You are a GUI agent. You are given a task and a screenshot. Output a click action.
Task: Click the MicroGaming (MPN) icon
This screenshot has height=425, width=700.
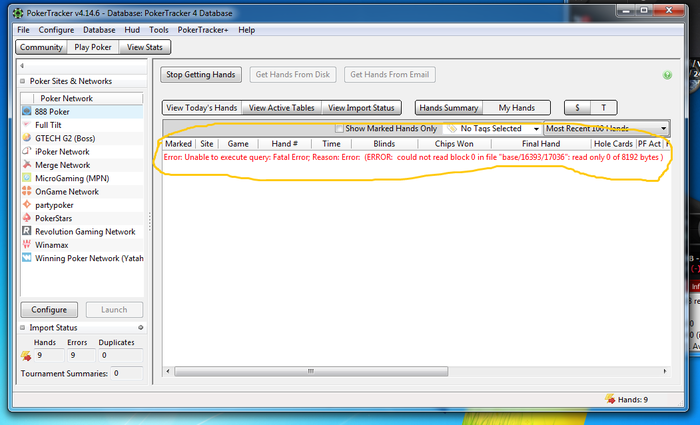coord(27,178)
